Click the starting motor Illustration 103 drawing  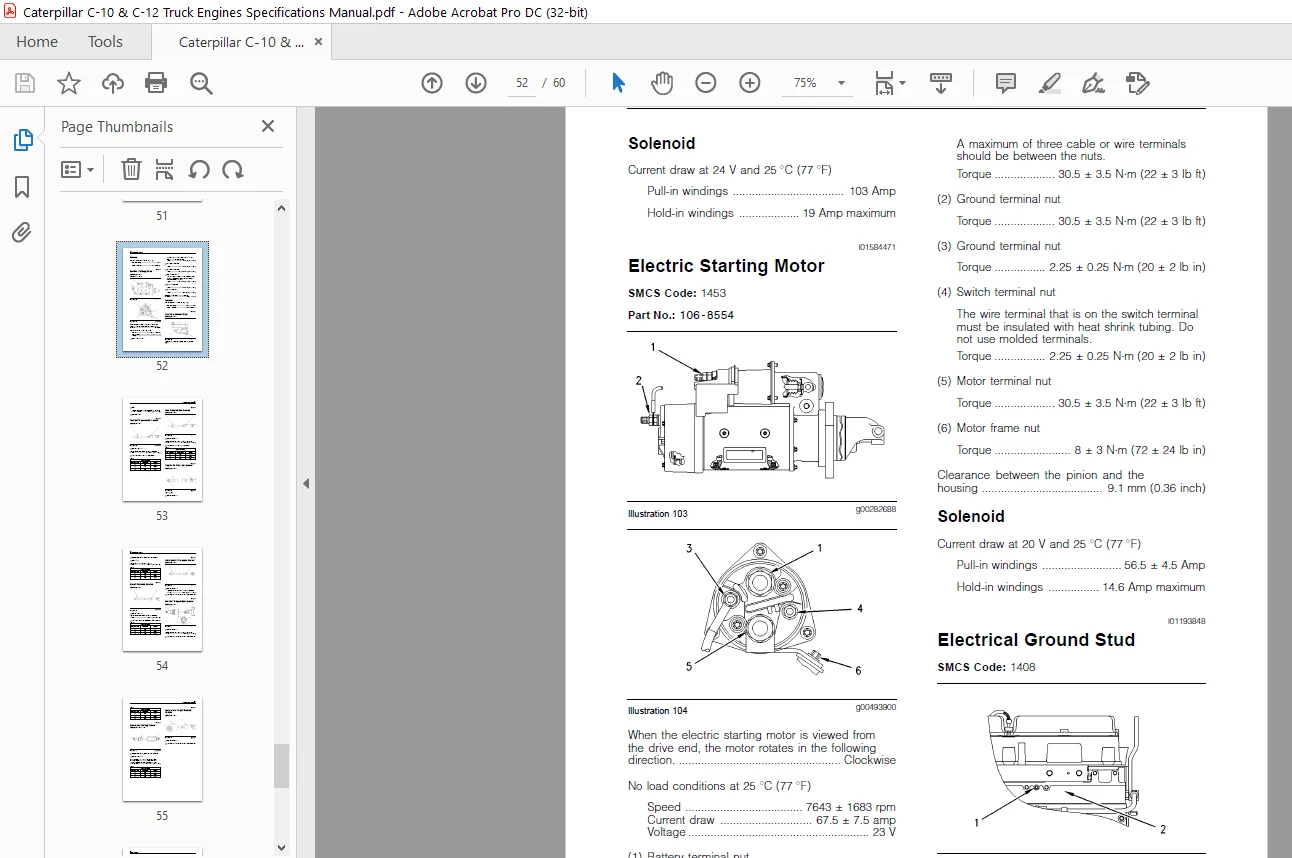[760, 412]
